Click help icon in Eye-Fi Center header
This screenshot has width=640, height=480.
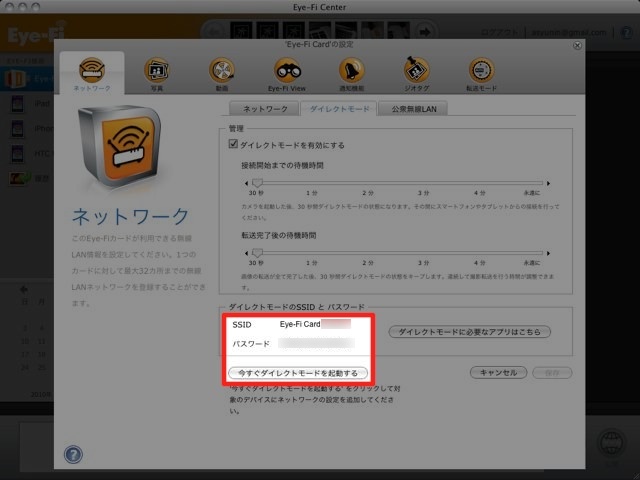click(x=626, y=33)
